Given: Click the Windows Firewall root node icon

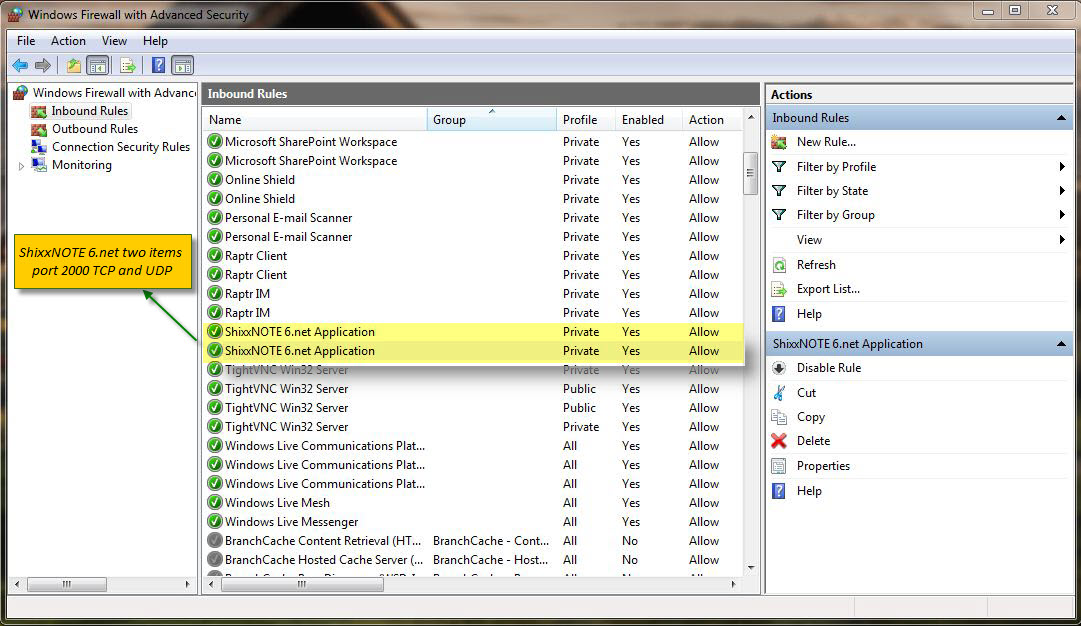Looking at the screenshot, I should [x=21, y=92].
